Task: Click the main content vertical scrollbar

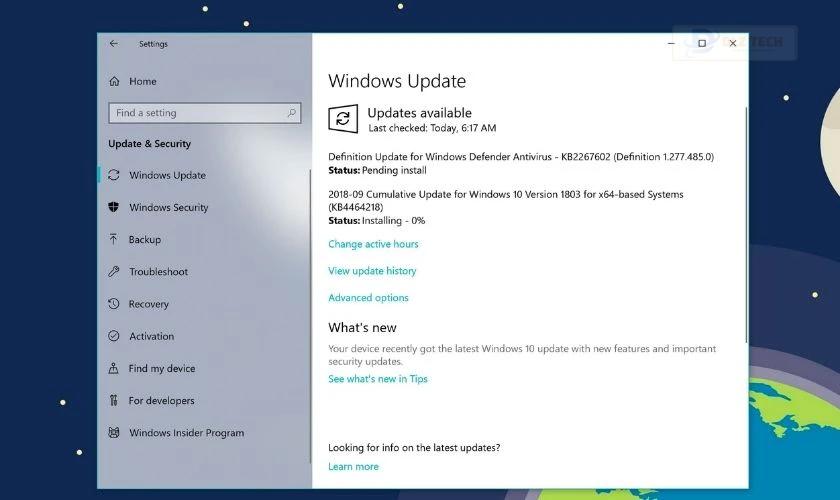Action: click(x=746, y=225)
